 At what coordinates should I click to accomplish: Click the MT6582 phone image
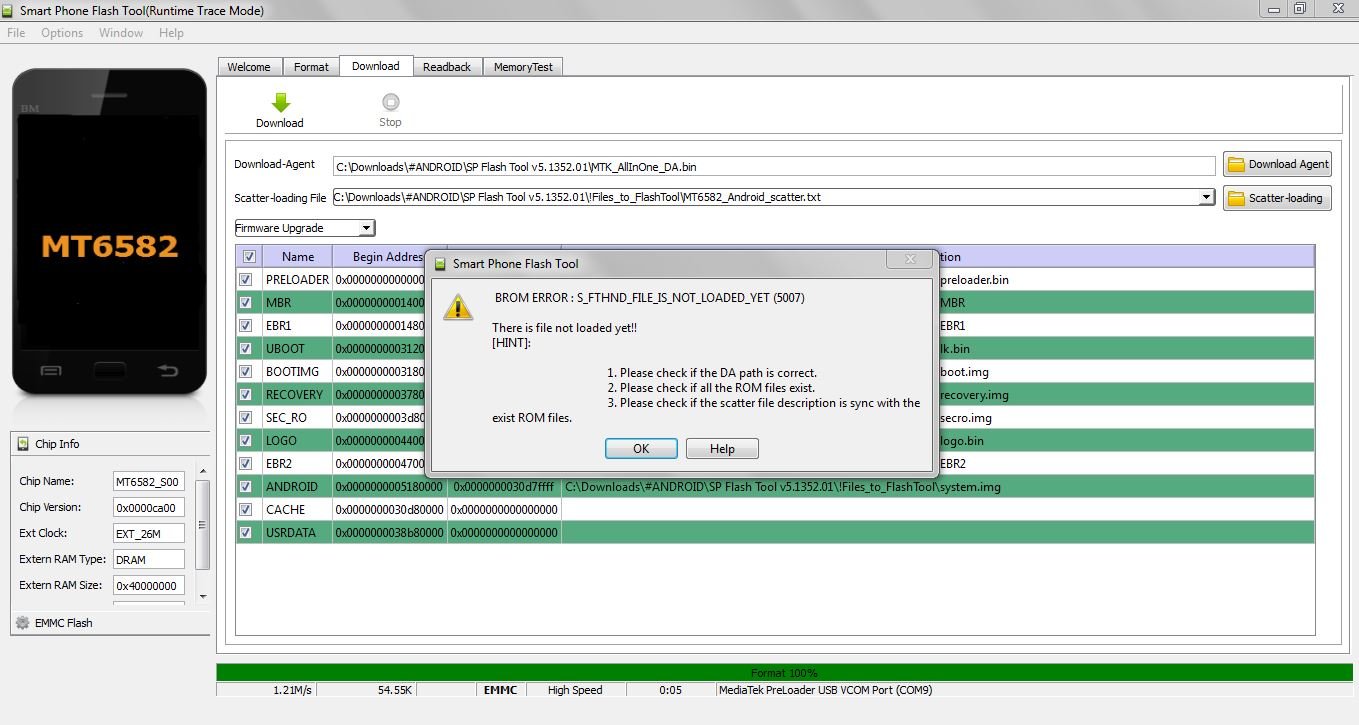click(110, 232)
